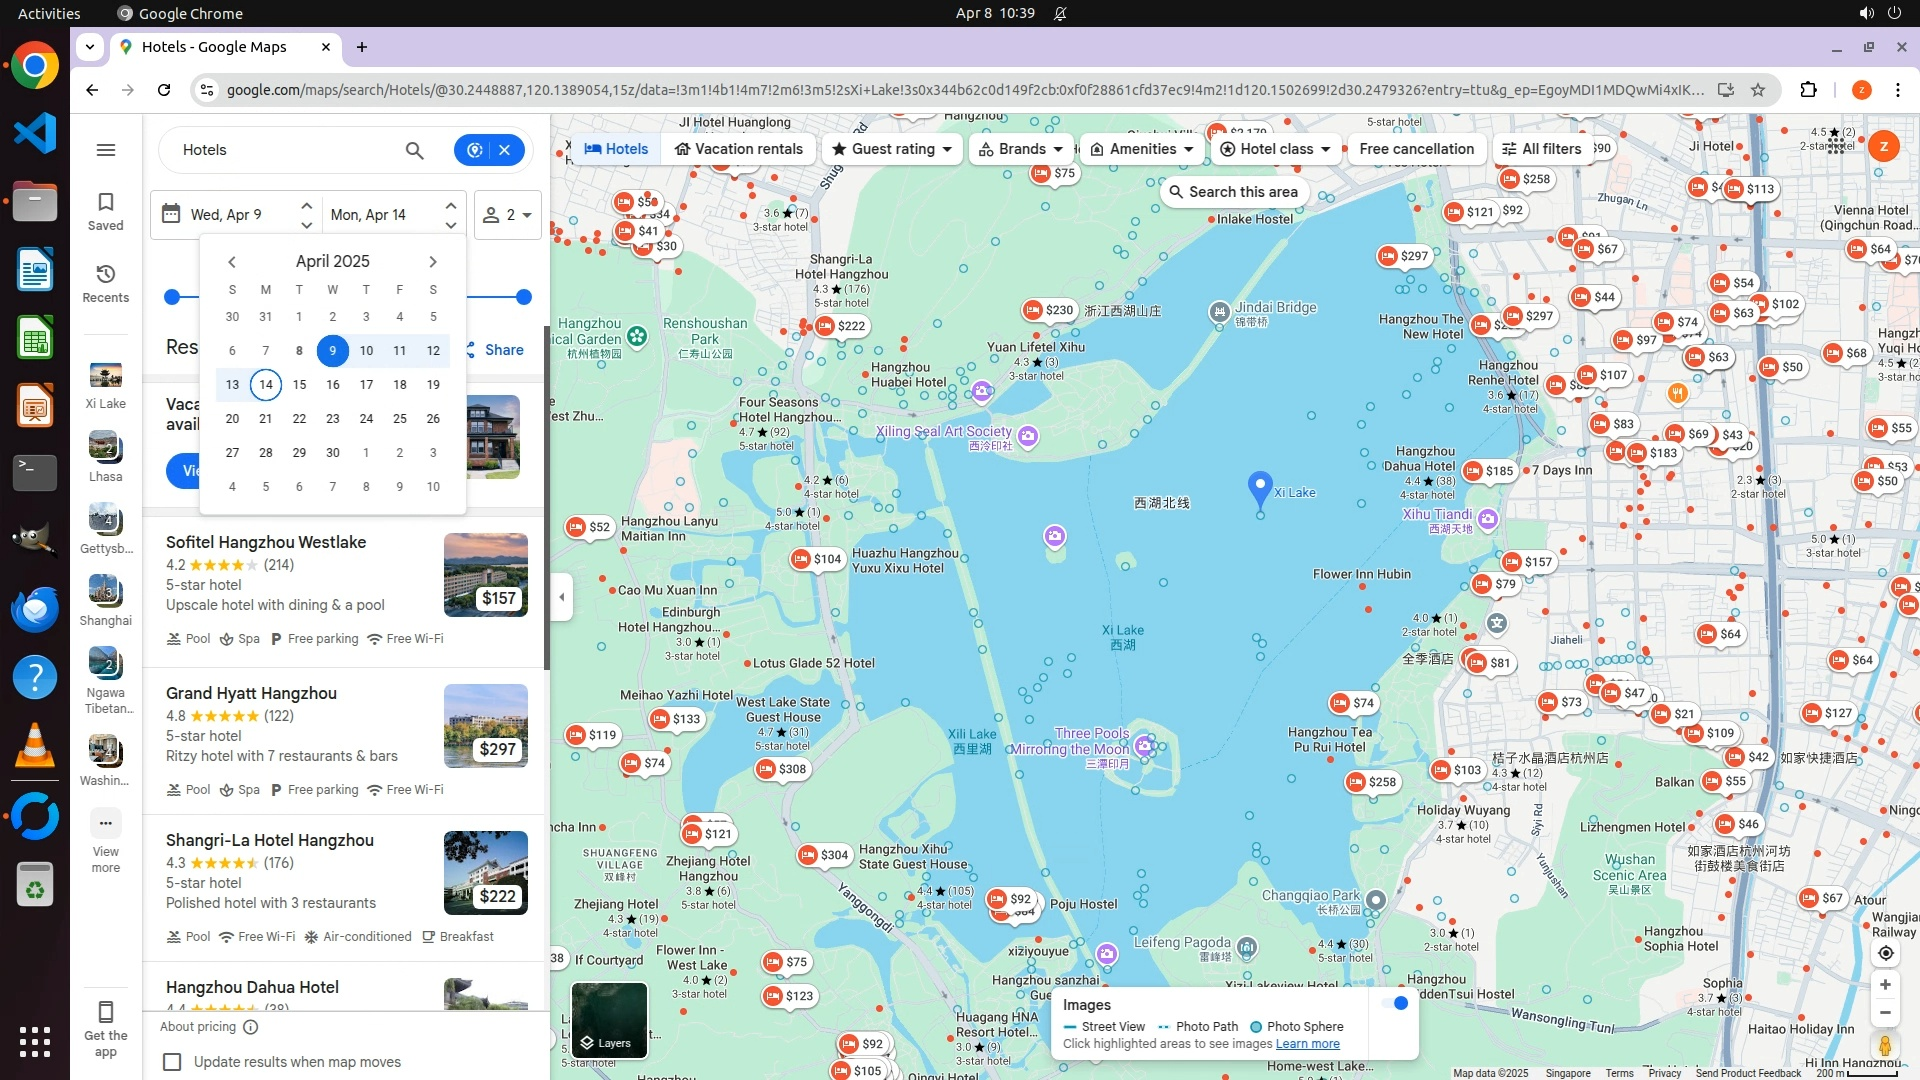
Task: Click the Layers map button
Action: tap(609, 1020)
